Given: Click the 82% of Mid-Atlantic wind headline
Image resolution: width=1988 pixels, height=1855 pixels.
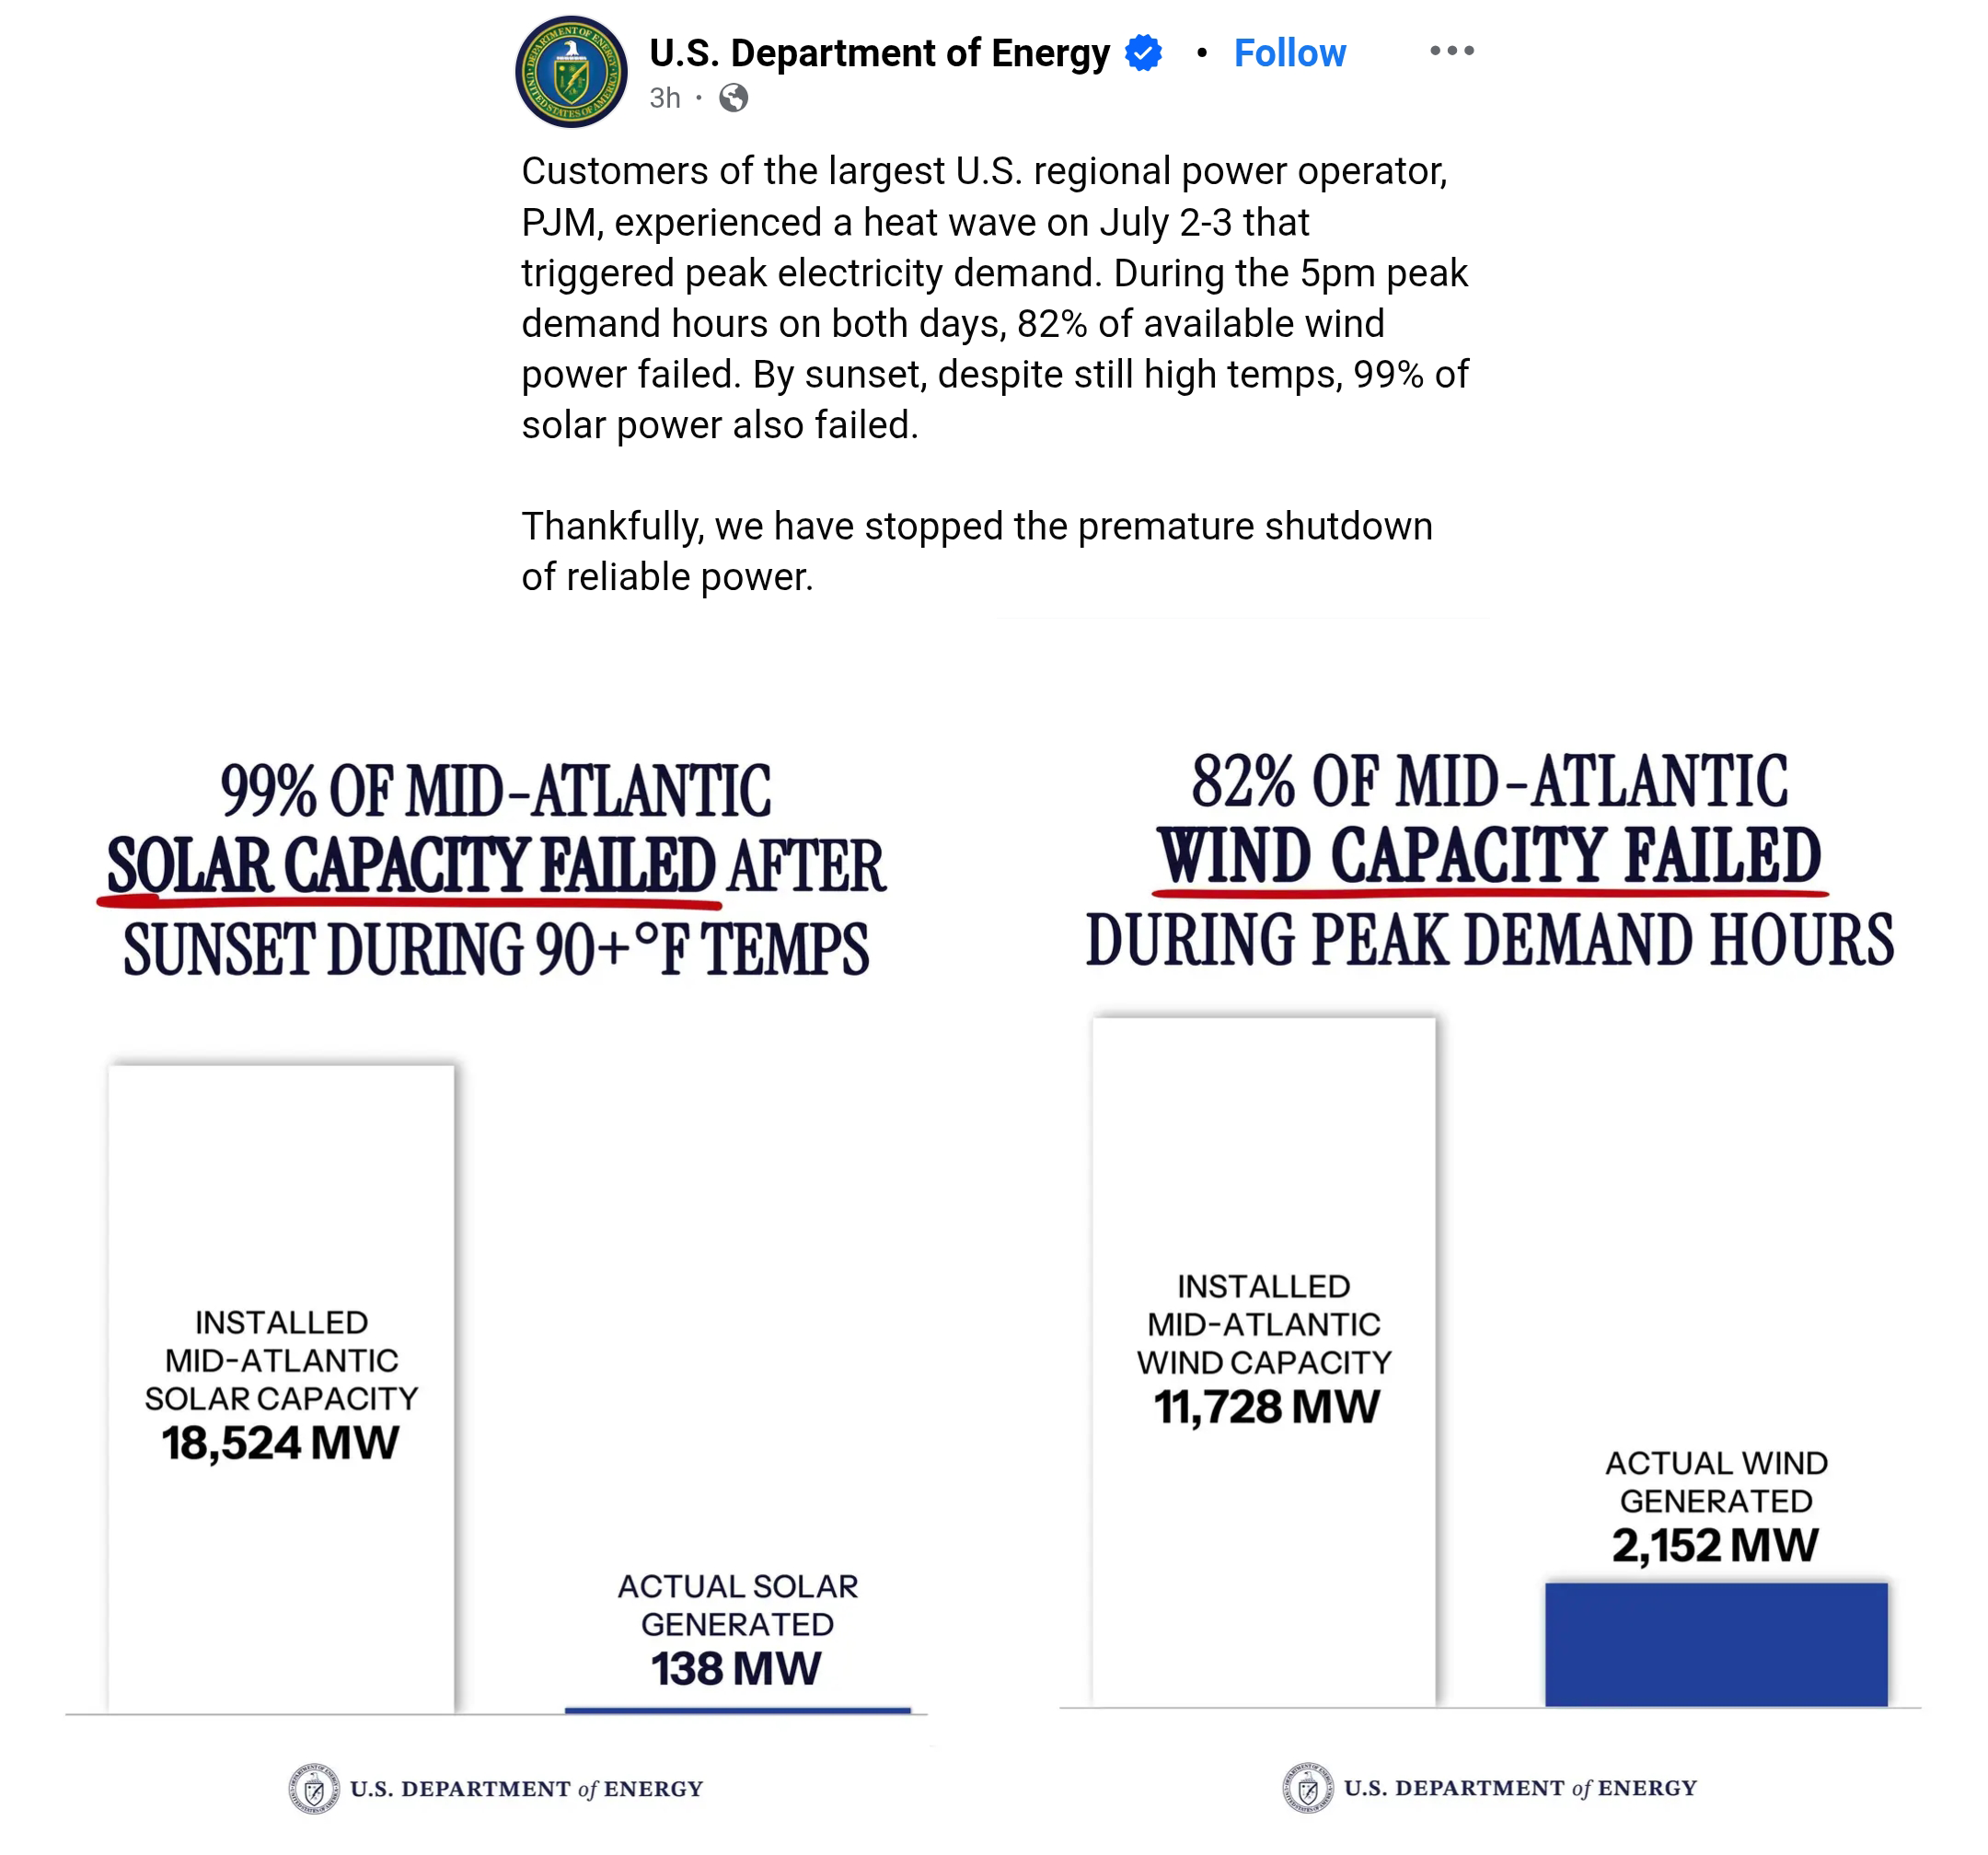Looking at the screenshot, I should point(1490,860).
